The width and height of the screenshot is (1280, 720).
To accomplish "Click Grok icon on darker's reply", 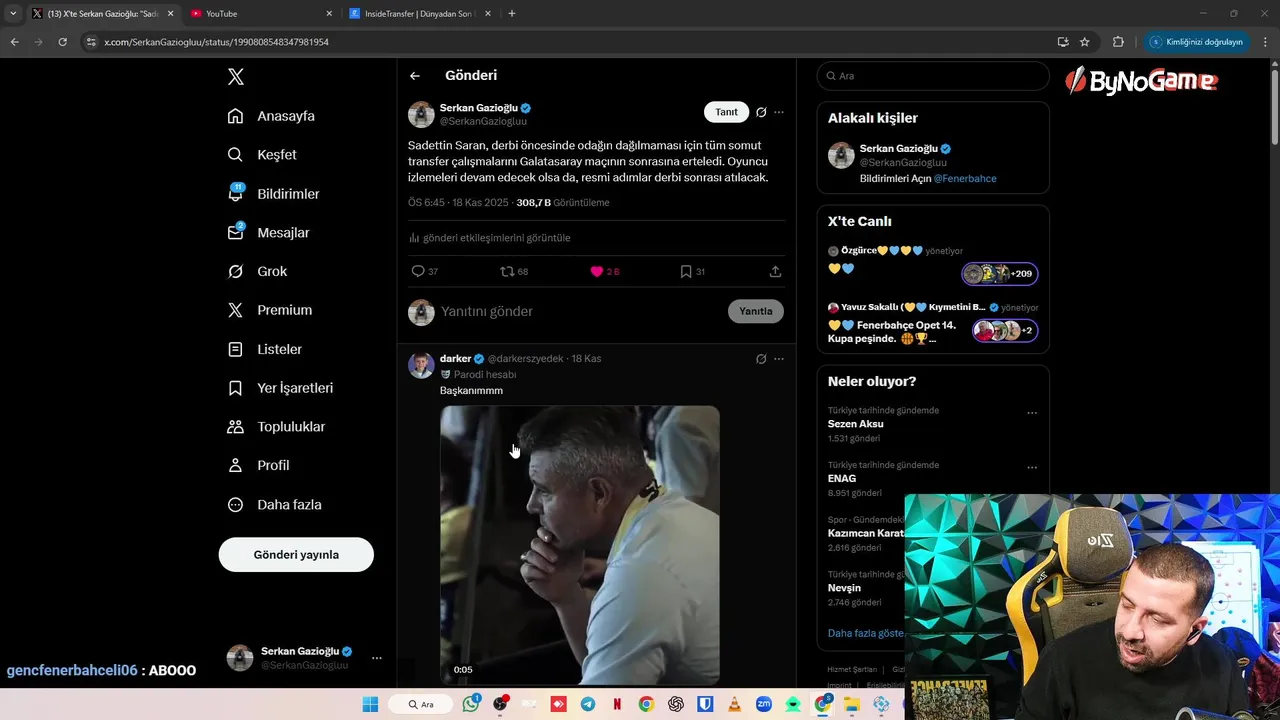I will click(x=761, y=359).
